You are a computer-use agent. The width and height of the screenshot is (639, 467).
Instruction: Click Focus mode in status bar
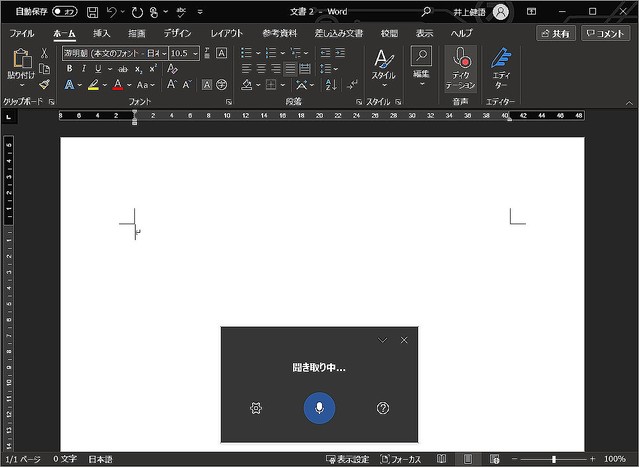coord(400,459)
